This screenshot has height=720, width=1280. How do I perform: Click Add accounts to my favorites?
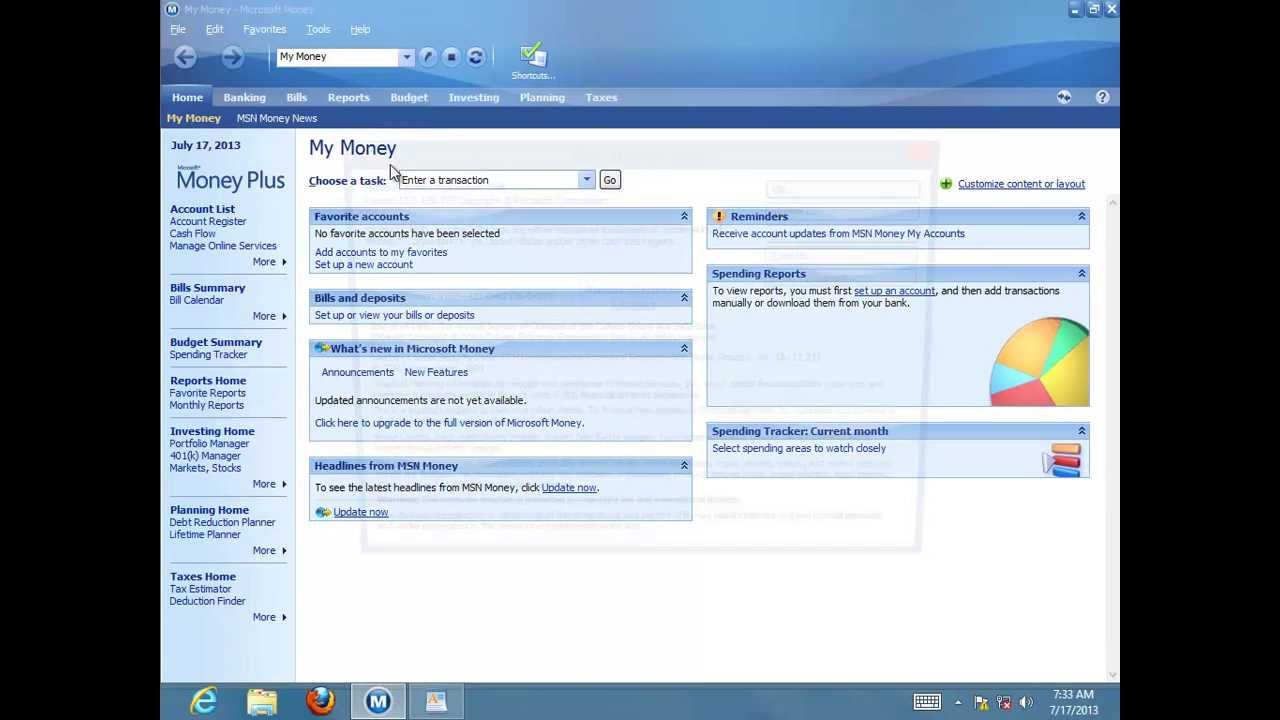381,252
